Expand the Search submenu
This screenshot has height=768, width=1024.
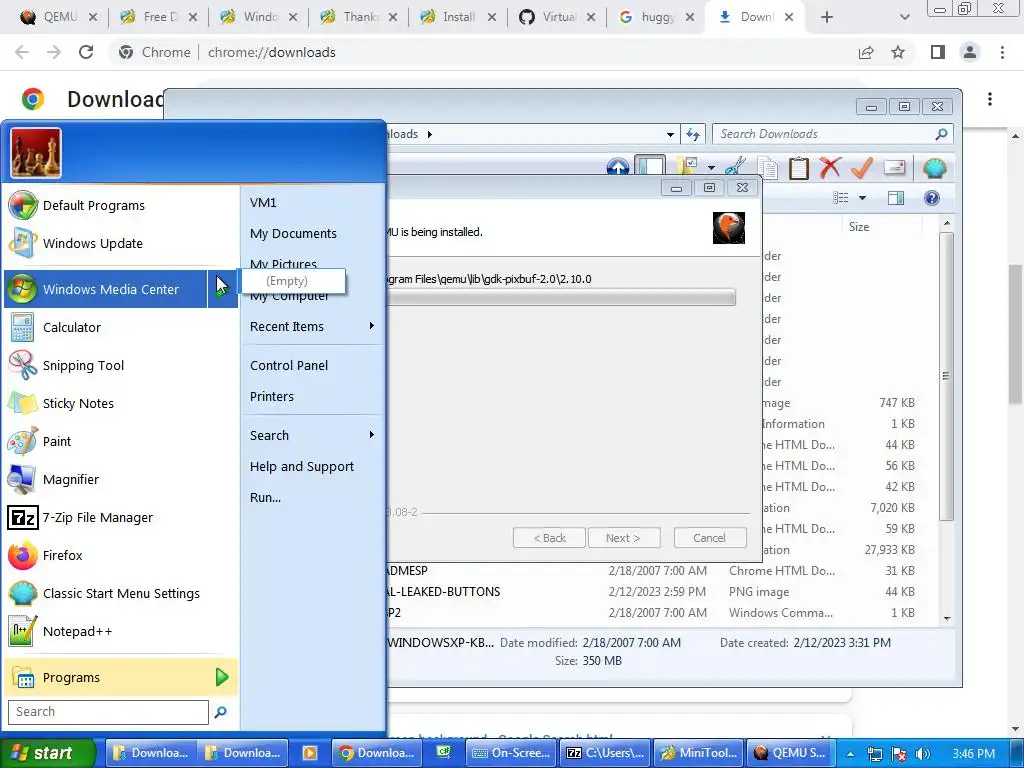pyautogui.click(x=313, y=436)
